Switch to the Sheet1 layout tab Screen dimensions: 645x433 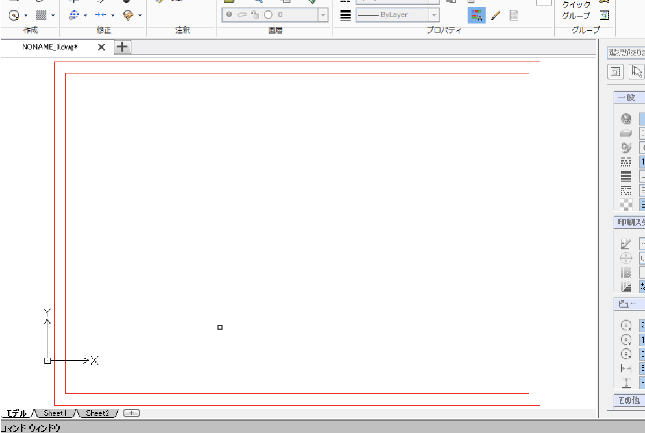point(55,413)
